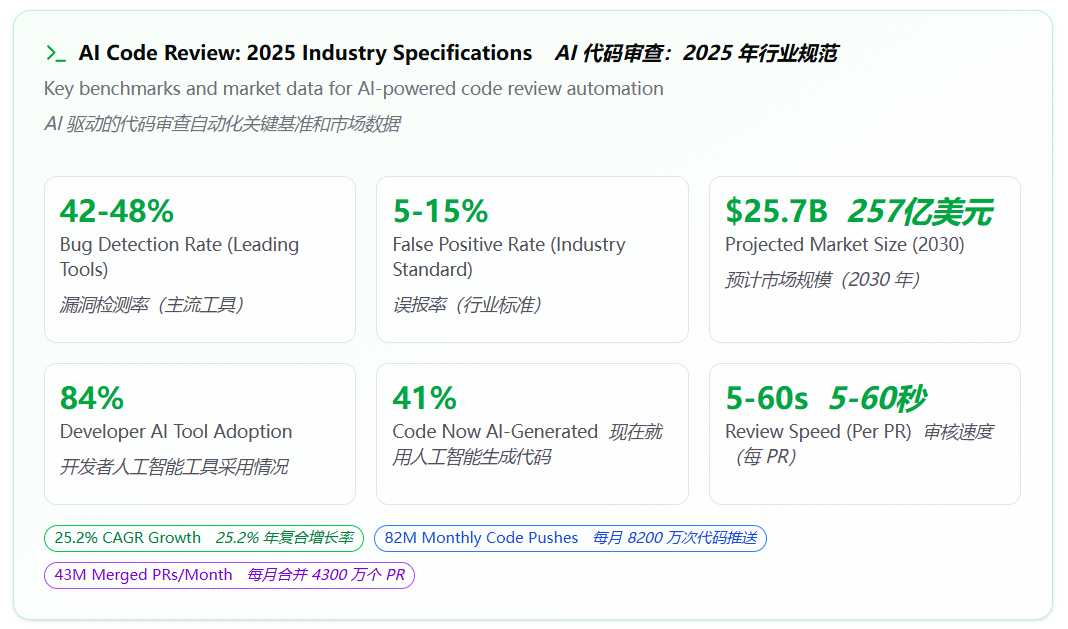
Task: Open the $25.7B Projected Market Size card
Action: click(864, 260)
